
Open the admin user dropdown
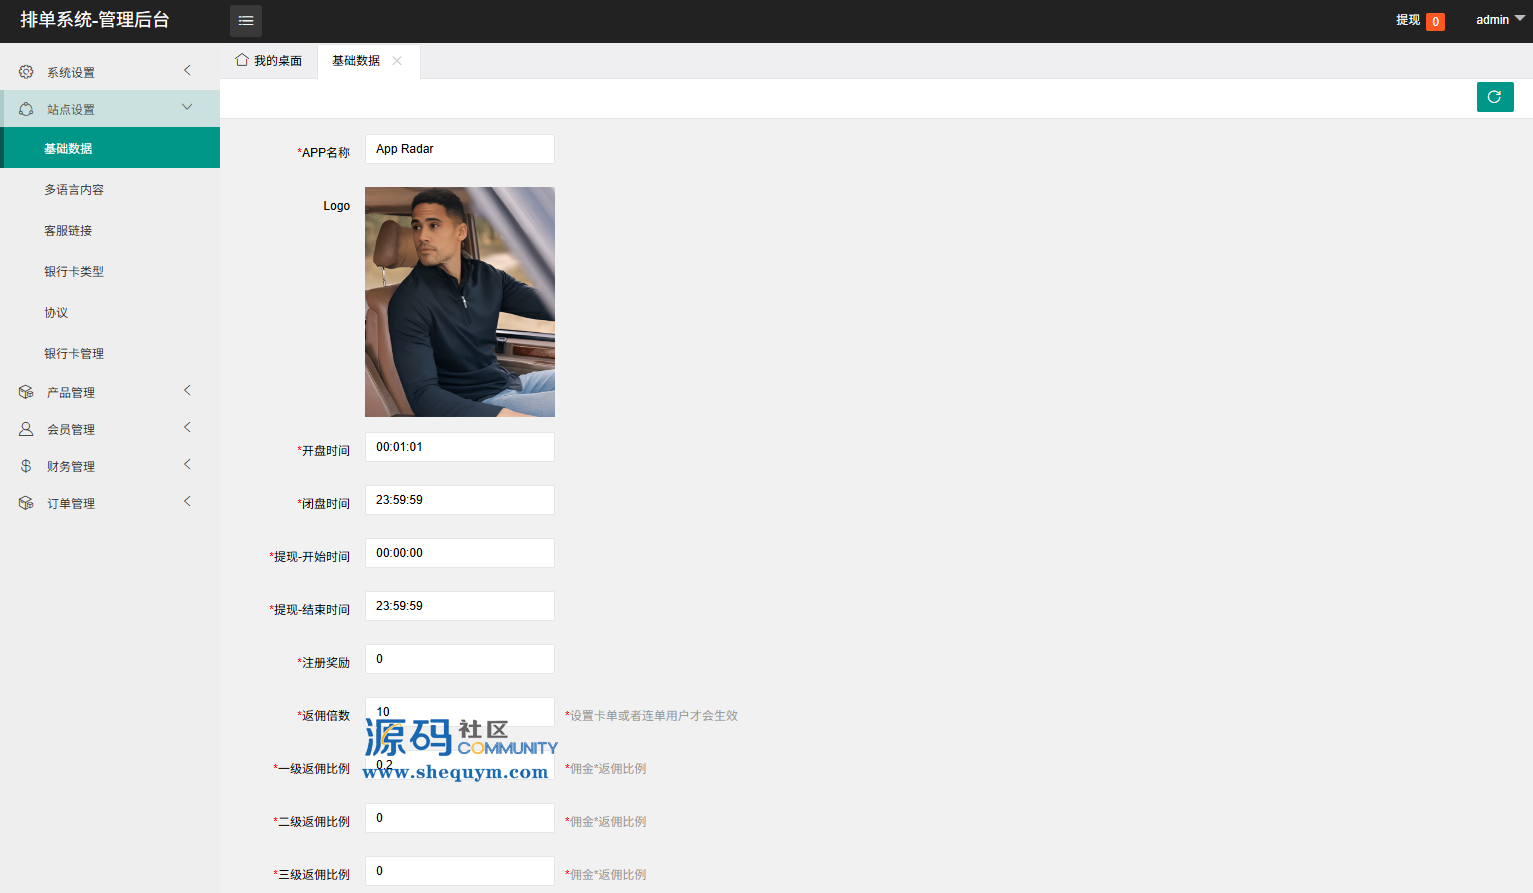pyautogui.click(x=1499, y=20)
